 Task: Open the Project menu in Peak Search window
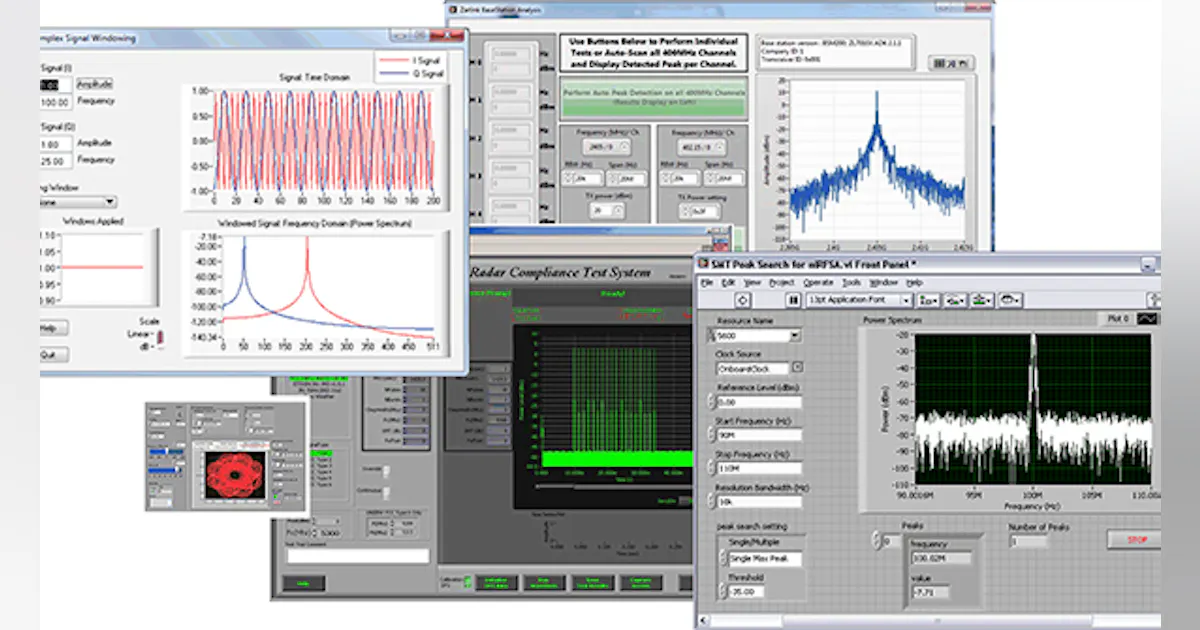(x=781, y=283)
